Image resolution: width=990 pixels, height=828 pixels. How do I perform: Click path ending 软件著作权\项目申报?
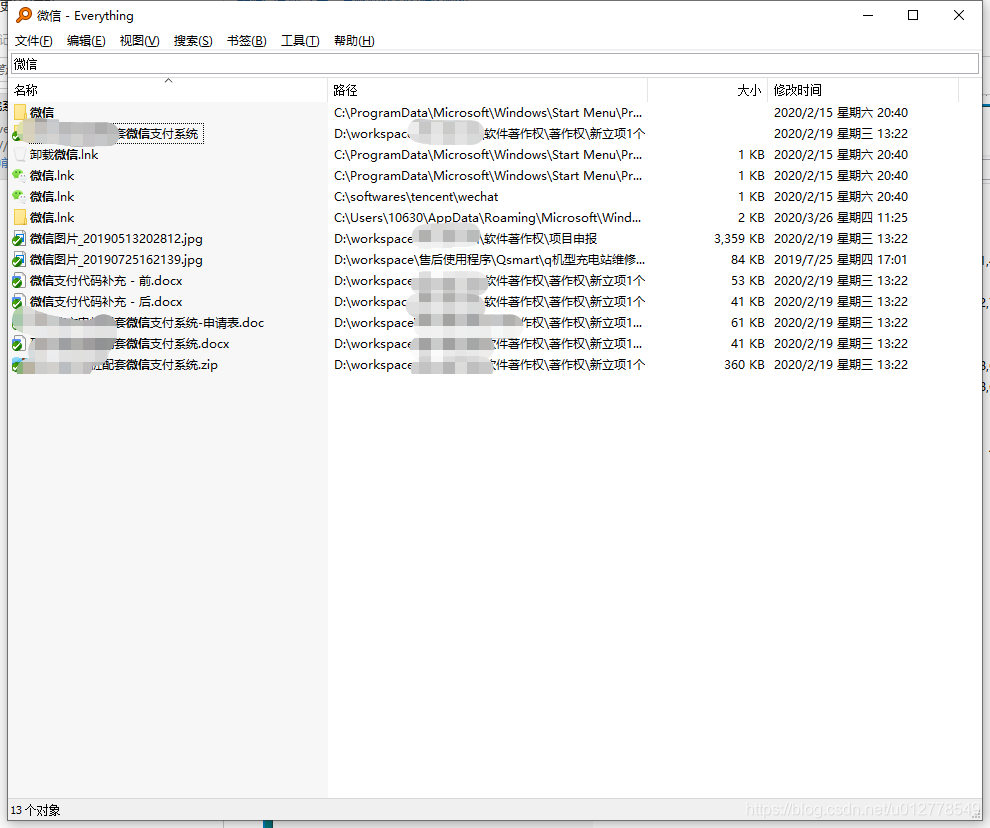(465, 239)
